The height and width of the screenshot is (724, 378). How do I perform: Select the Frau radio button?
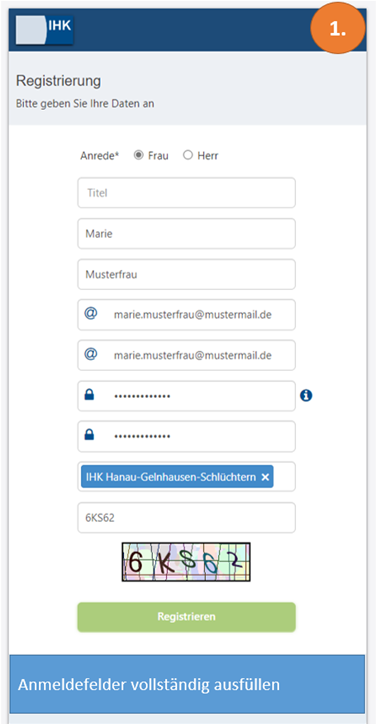click(x=138, y=156)
